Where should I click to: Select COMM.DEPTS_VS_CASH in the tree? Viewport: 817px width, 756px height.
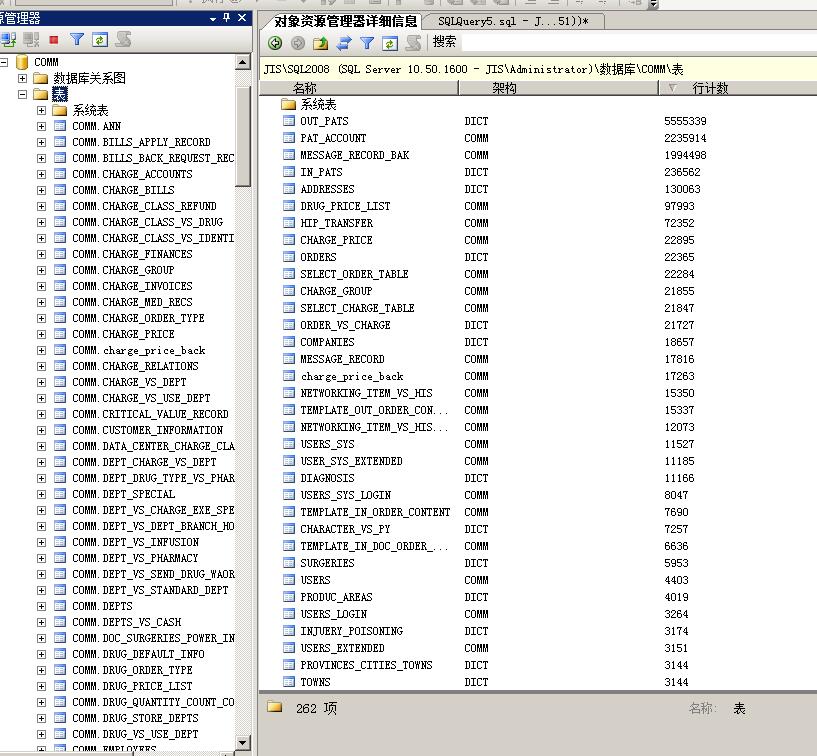(127, 622)
